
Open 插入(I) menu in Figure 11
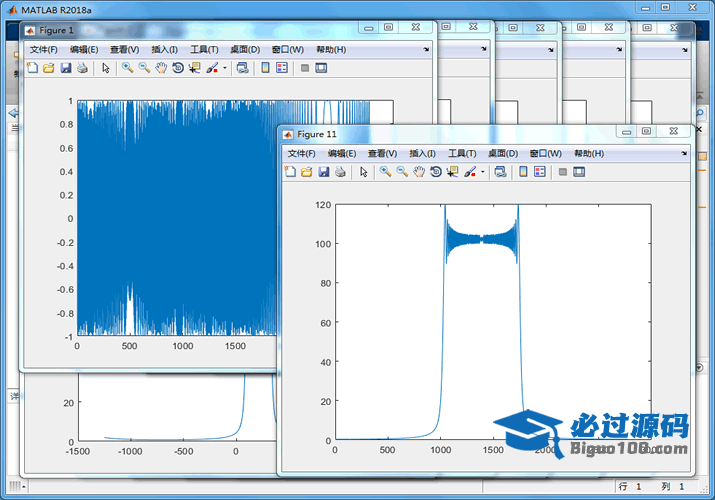(x=422, y=154)
